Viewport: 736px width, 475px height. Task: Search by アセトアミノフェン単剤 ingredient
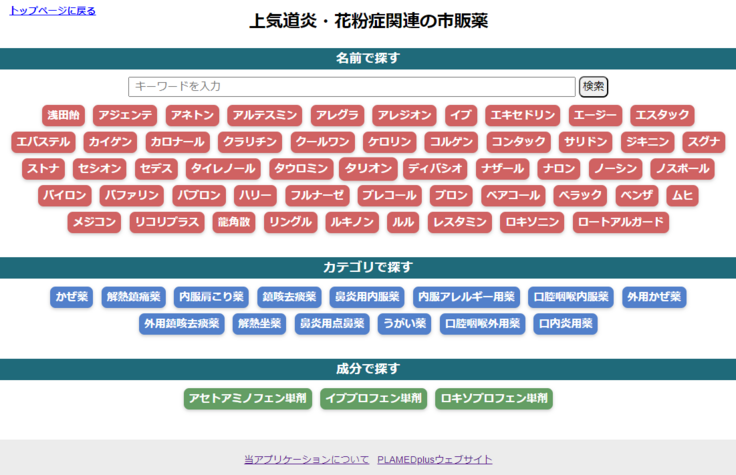coord(248,399)
